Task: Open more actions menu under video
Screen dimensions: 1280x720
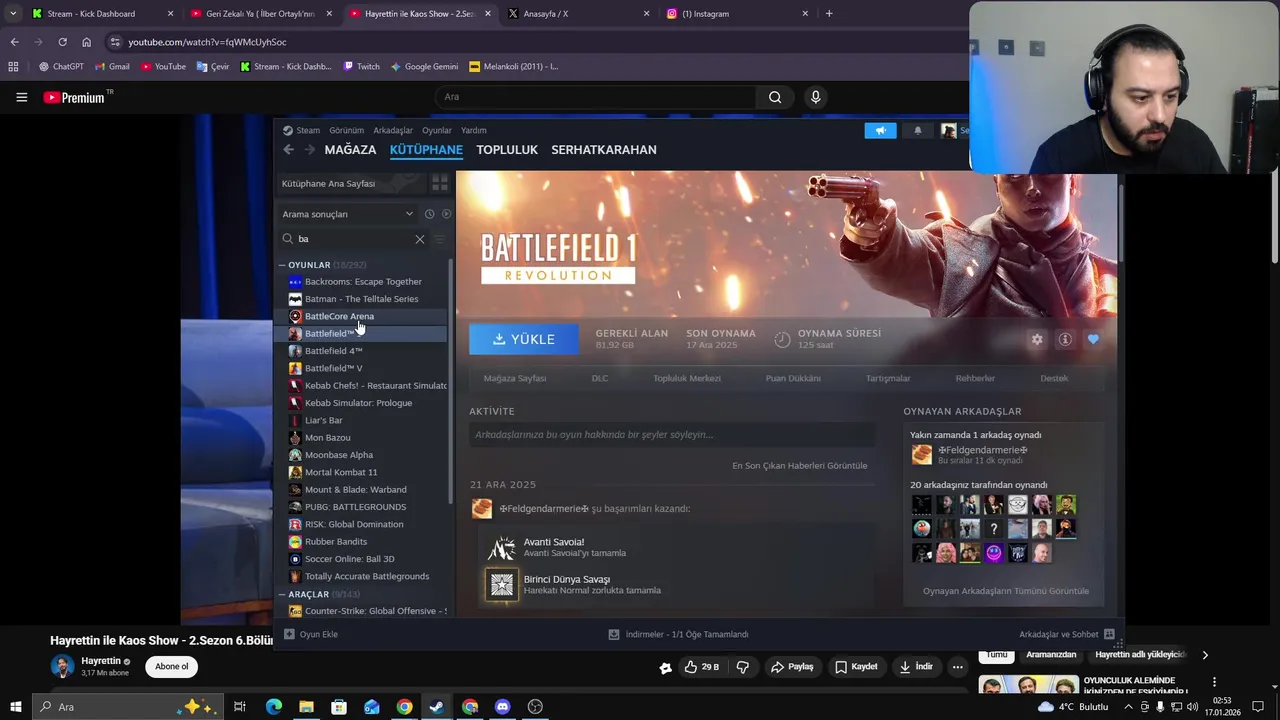Action: click(x=957, y=667)
